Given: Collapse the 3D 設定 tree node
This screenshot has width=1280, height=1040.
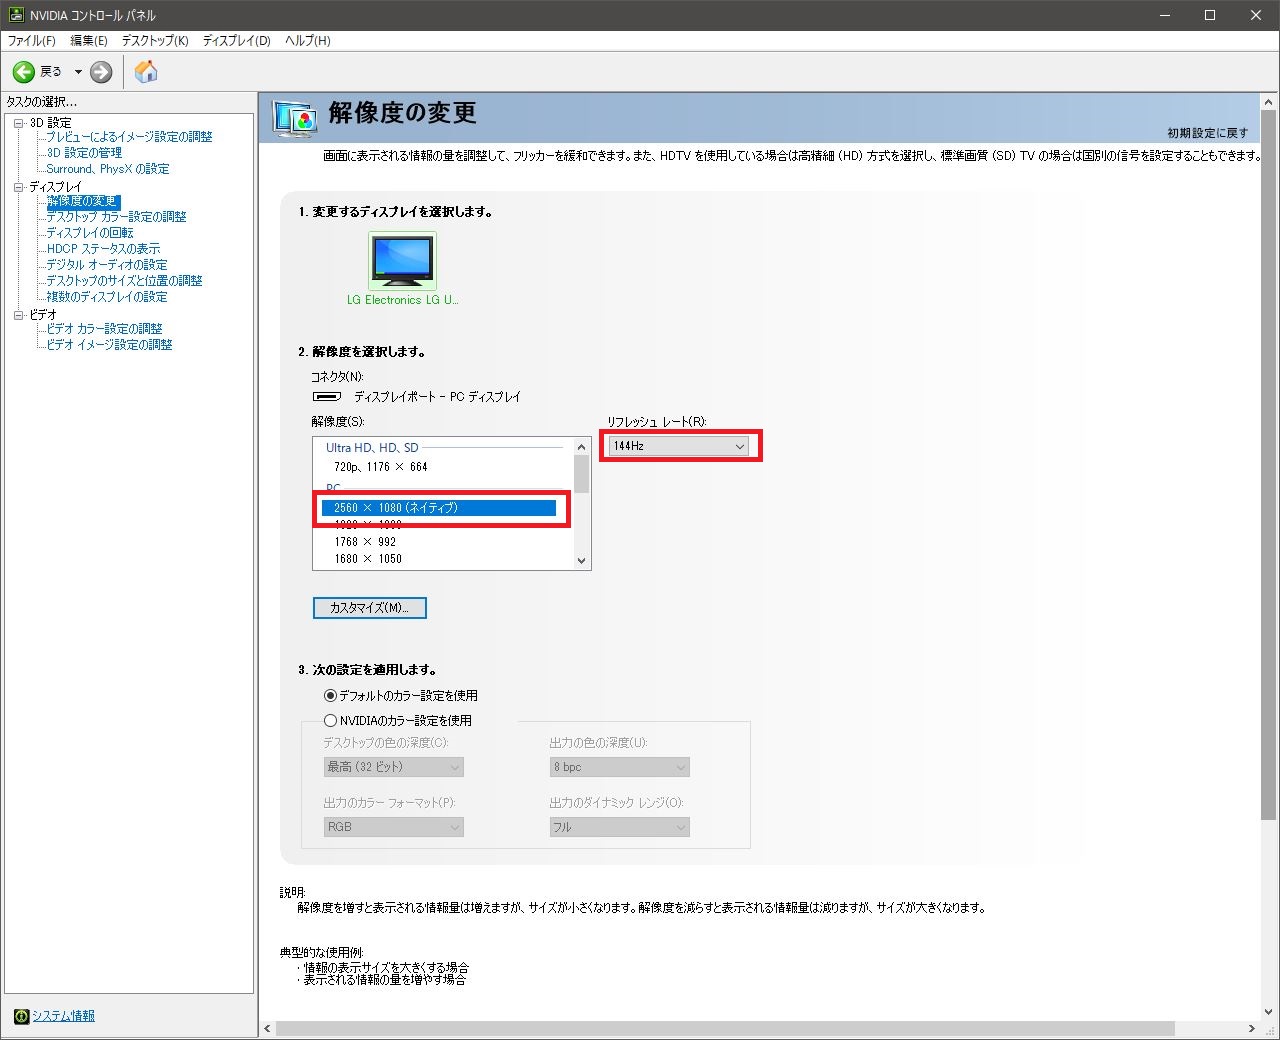Looking at the screenshot, I should 18,123.
